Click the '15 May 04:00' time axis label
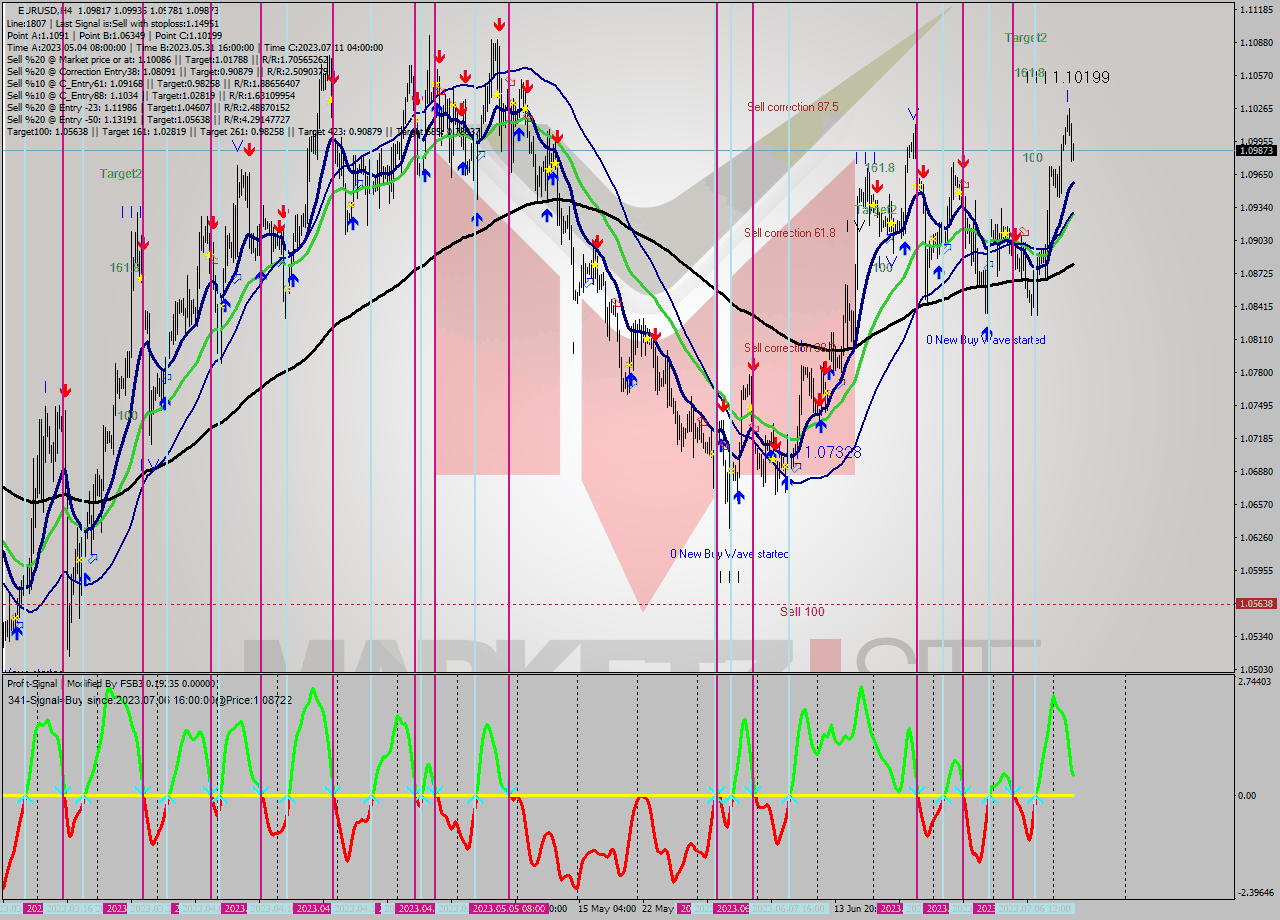 tap(606, 909)
